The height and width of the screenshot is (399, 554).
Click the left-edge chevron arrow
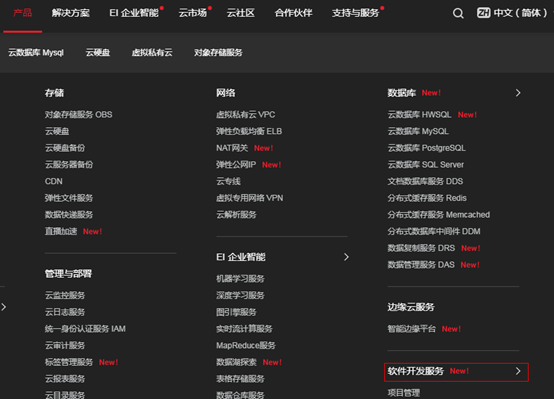[x=4, y=307]
